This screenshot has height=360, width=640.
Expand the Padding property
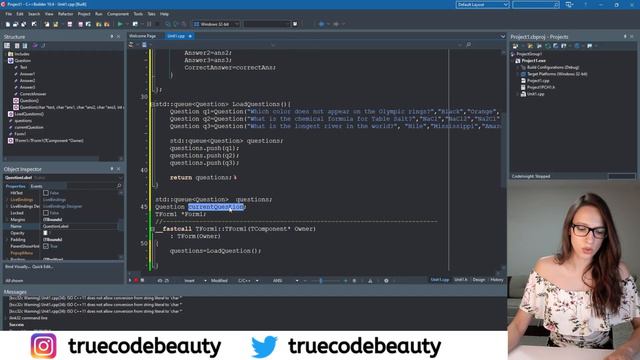coord(7,240)
